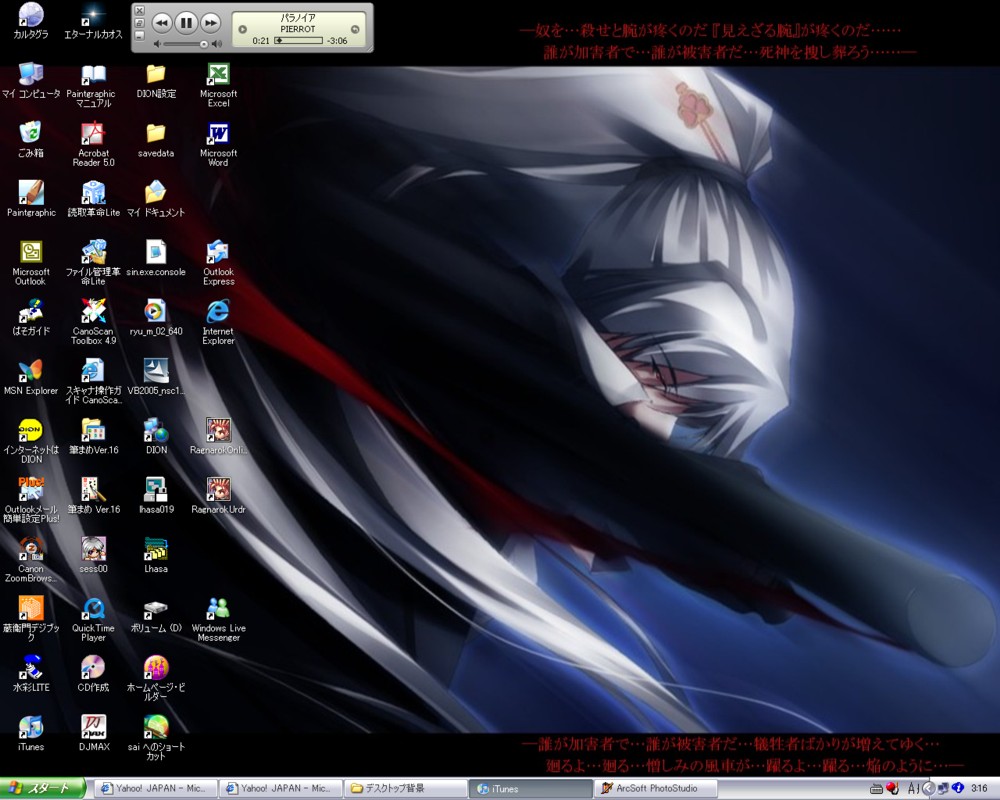Viewport: 1000px width, 800px height.
Task: Select the sin.exe.console file icon
Action: 156,258
